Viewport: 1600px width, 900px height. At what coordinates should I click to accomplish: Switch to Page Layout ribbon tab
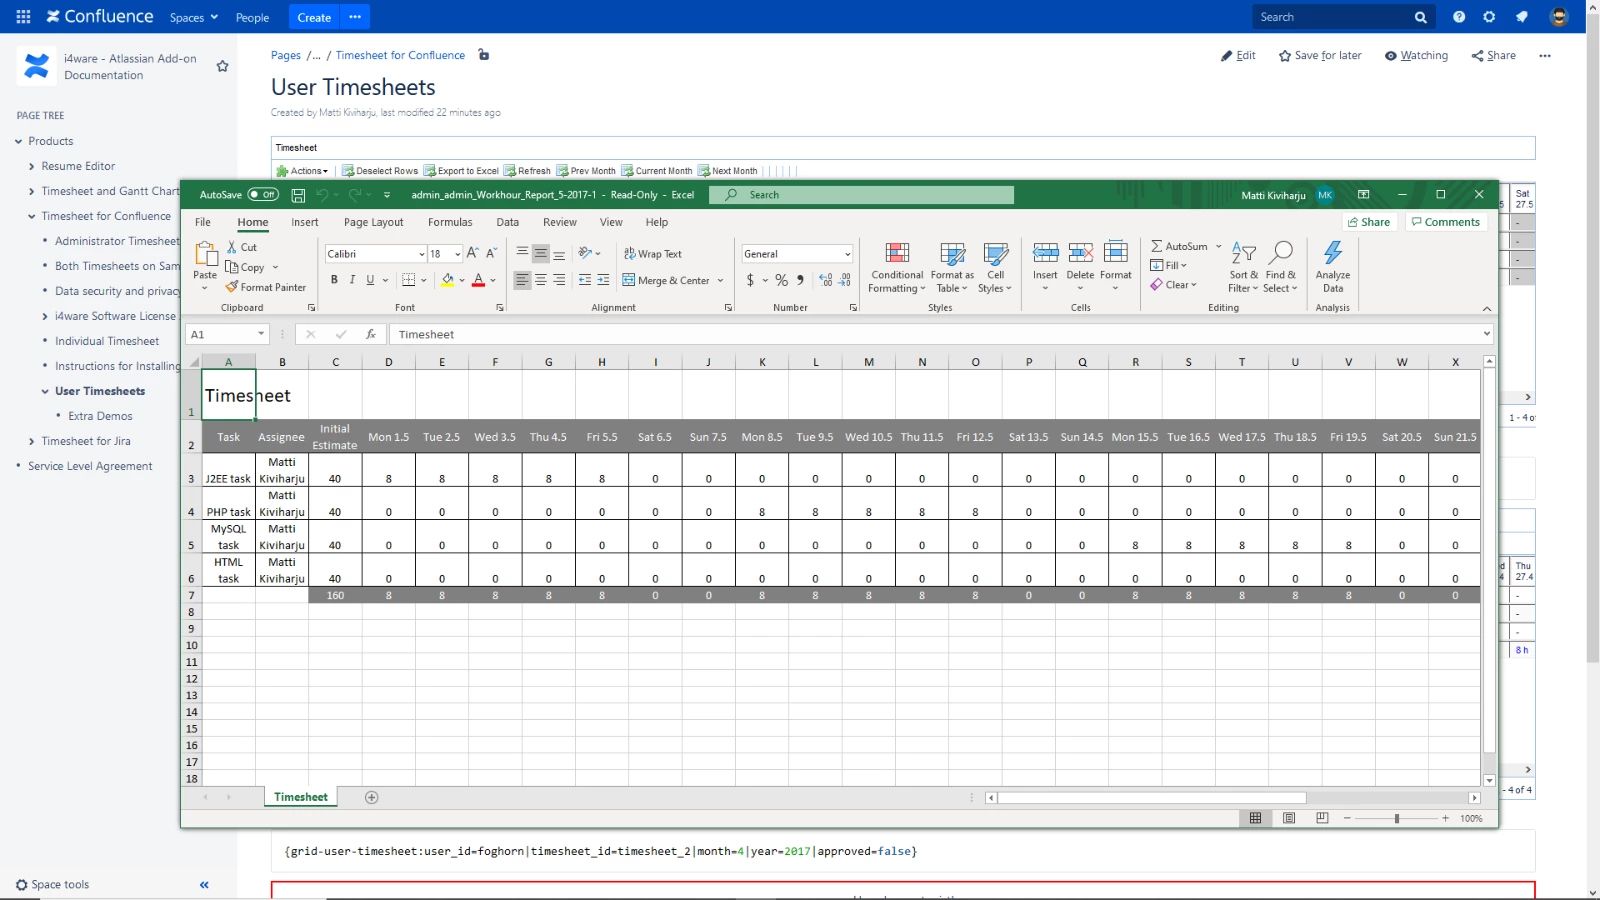click(373, 222)
